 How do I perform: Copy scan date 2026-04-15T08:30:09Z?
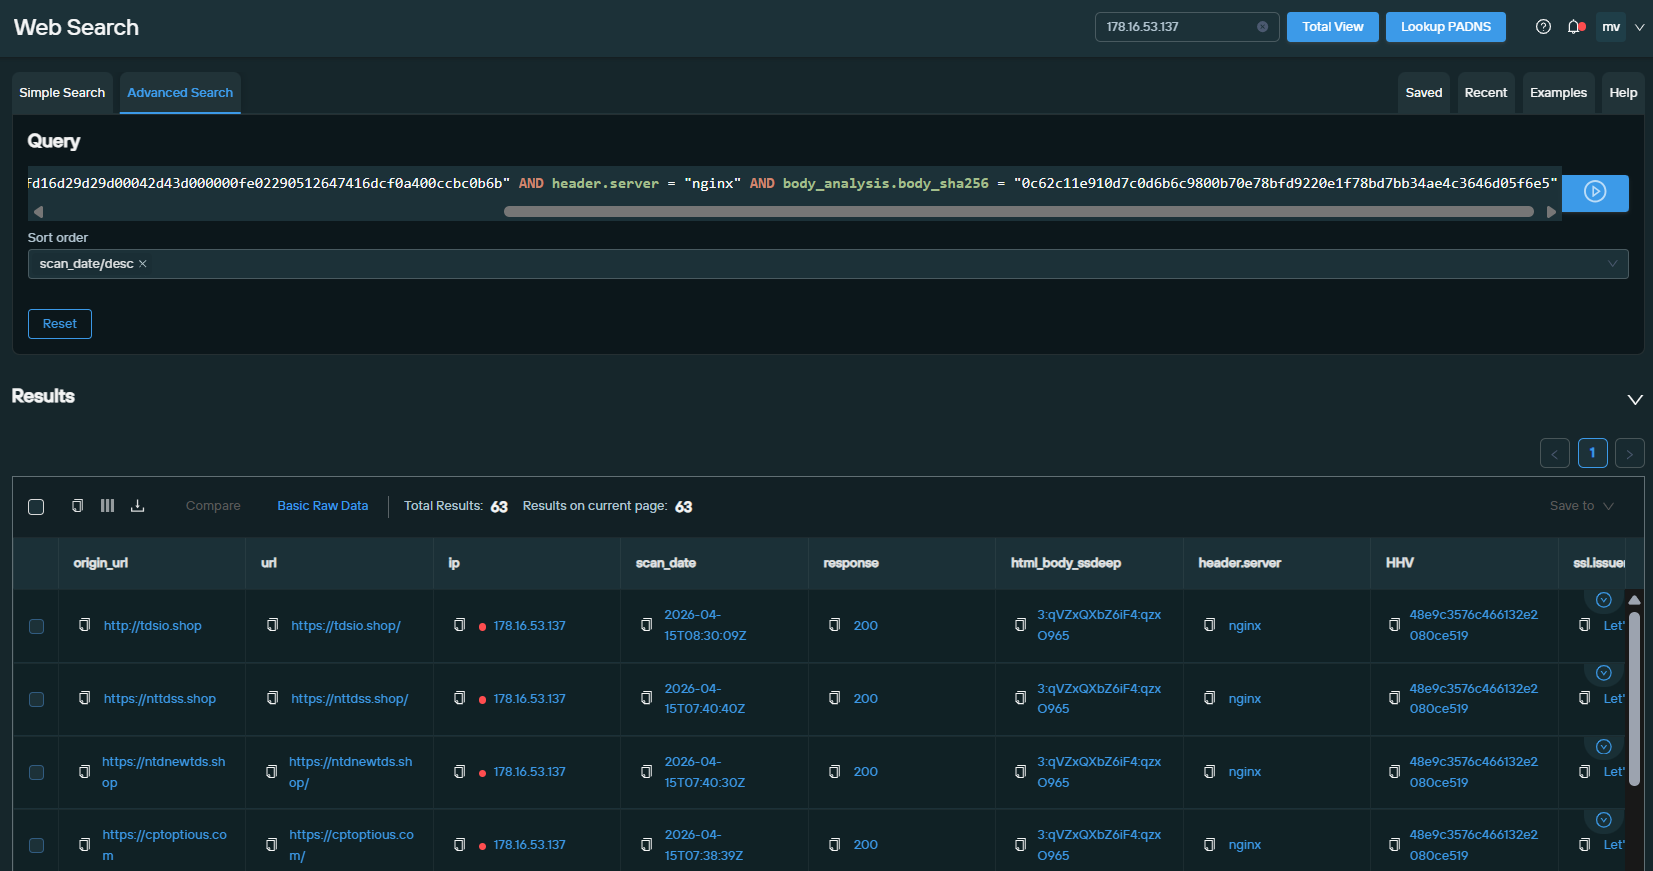click(647, 625)
